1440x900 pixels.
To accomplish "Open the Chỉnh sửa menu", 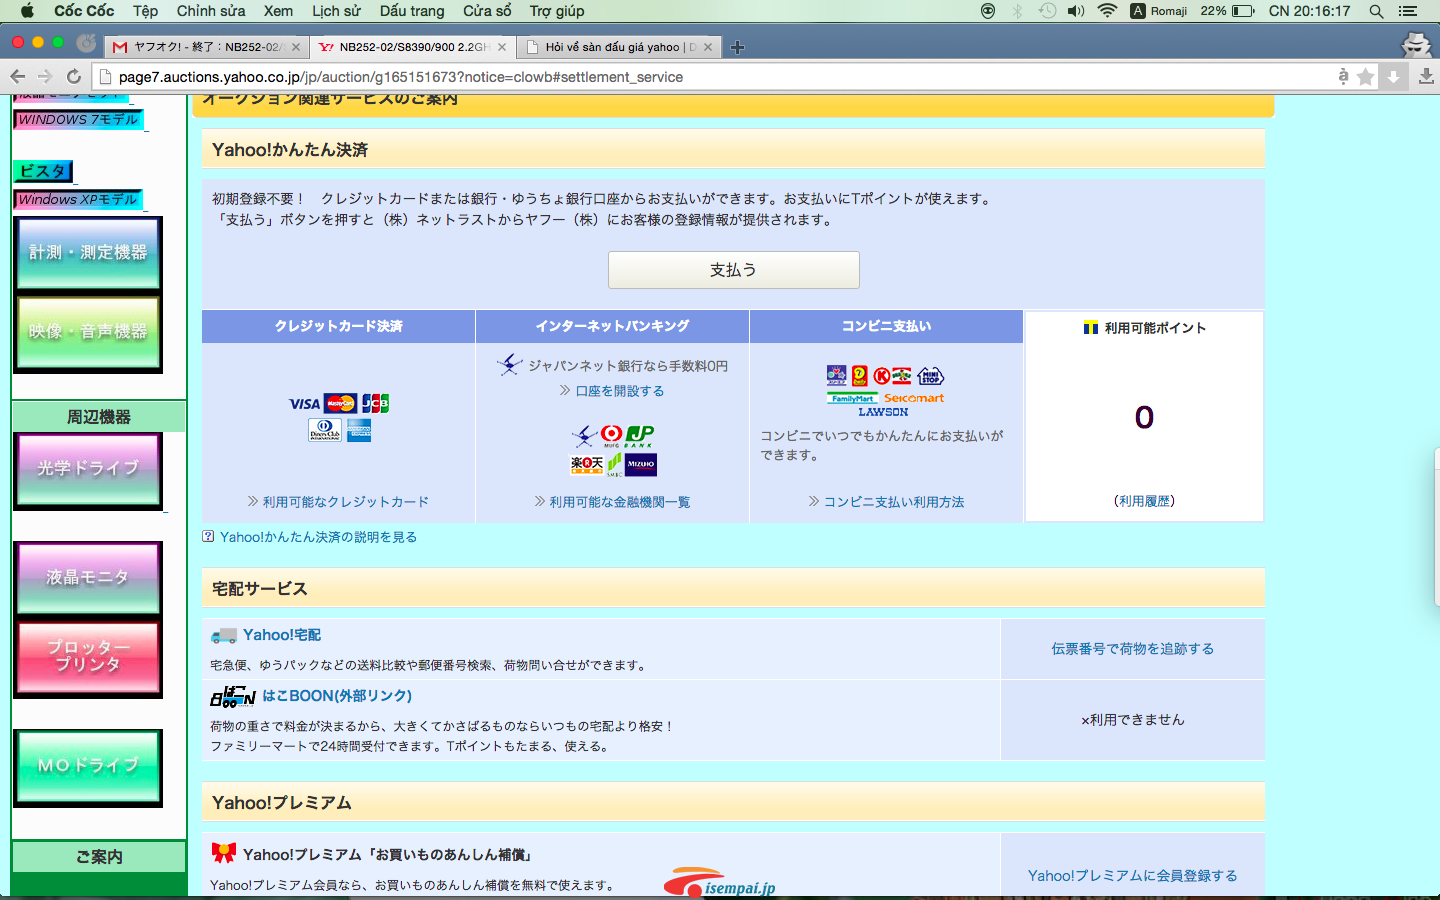I will (x=211, y=11).
